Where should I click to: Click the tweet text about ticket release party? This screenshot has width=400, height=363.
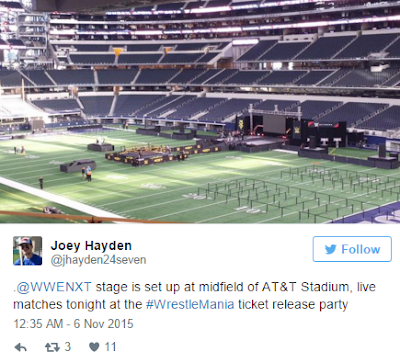click(194, 296)
